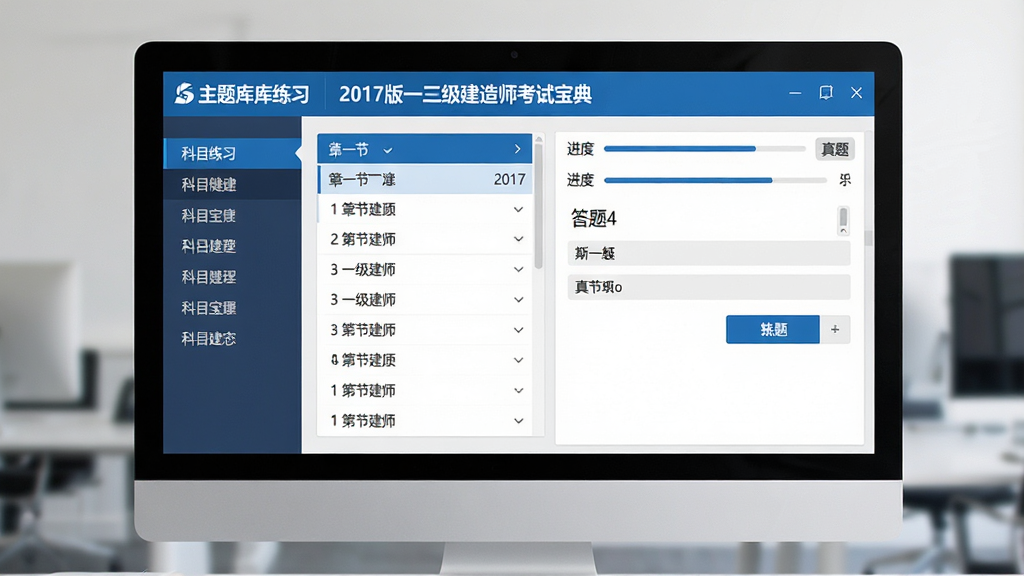Click the plus button beside the blue button
Screen dimensions: 1024x576
tap(835, 330)
